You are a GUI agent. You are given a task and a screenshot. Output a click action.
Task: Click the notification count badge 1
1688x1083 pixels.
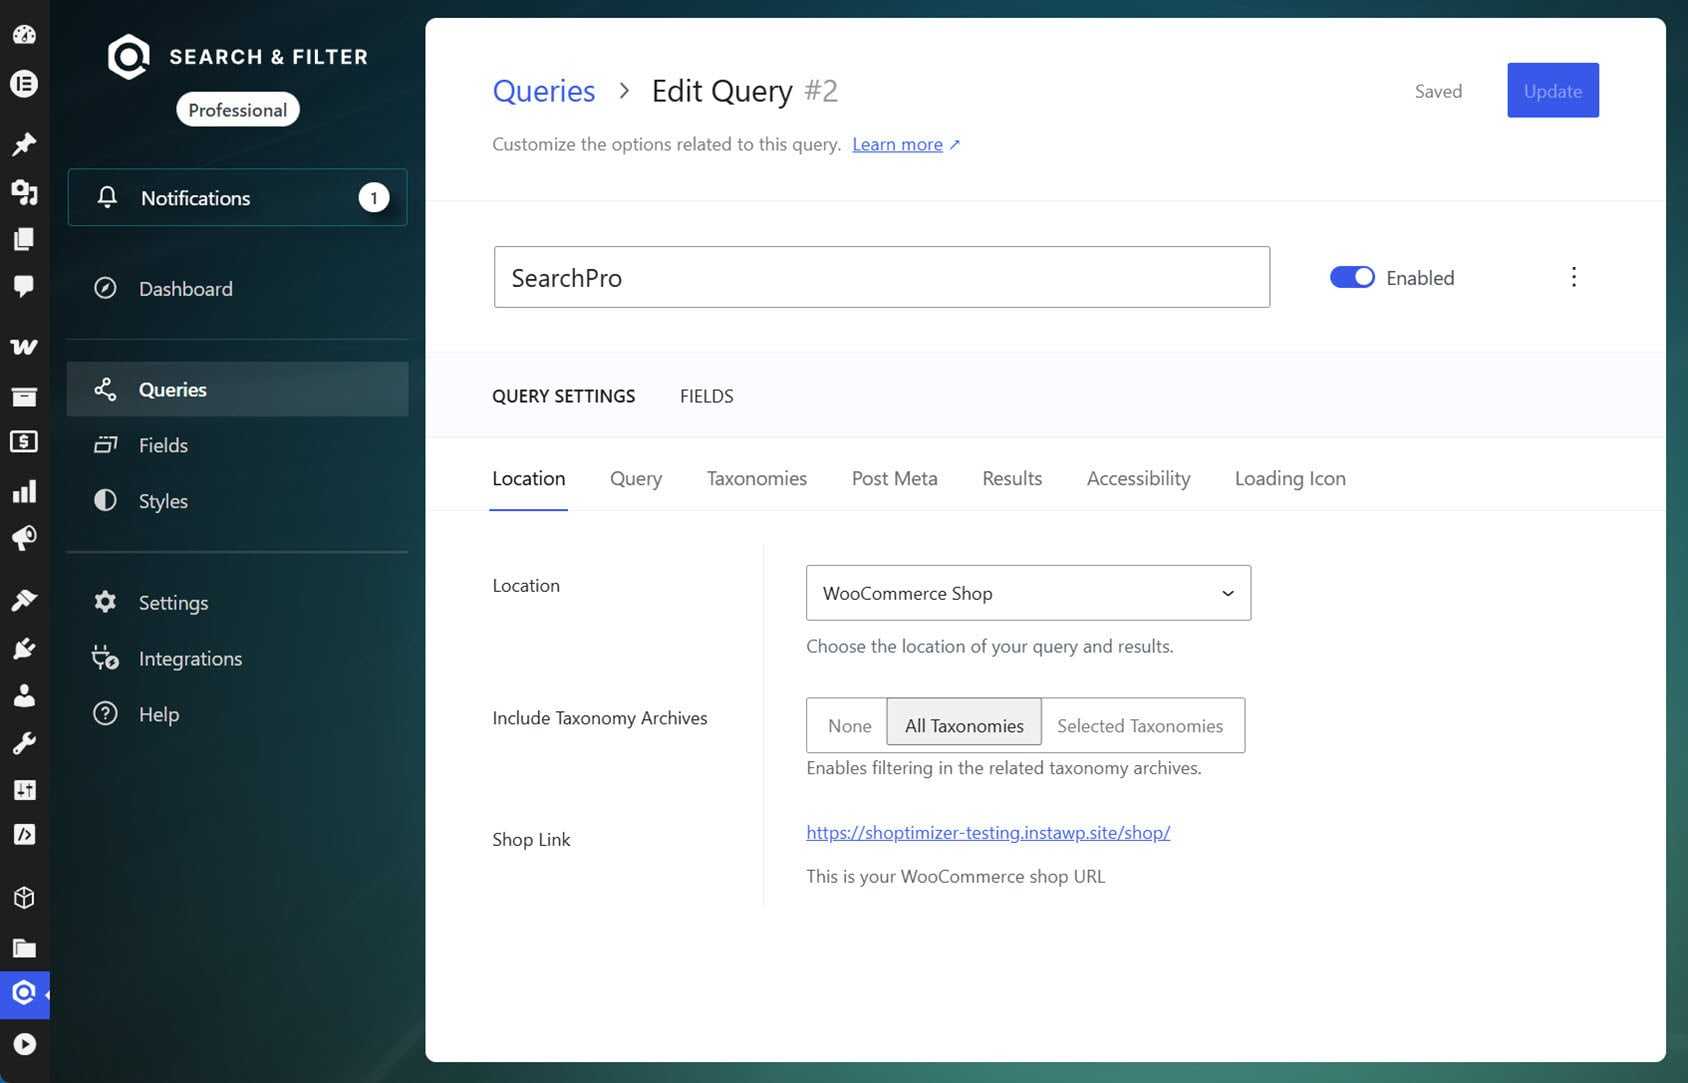[374, 197]
